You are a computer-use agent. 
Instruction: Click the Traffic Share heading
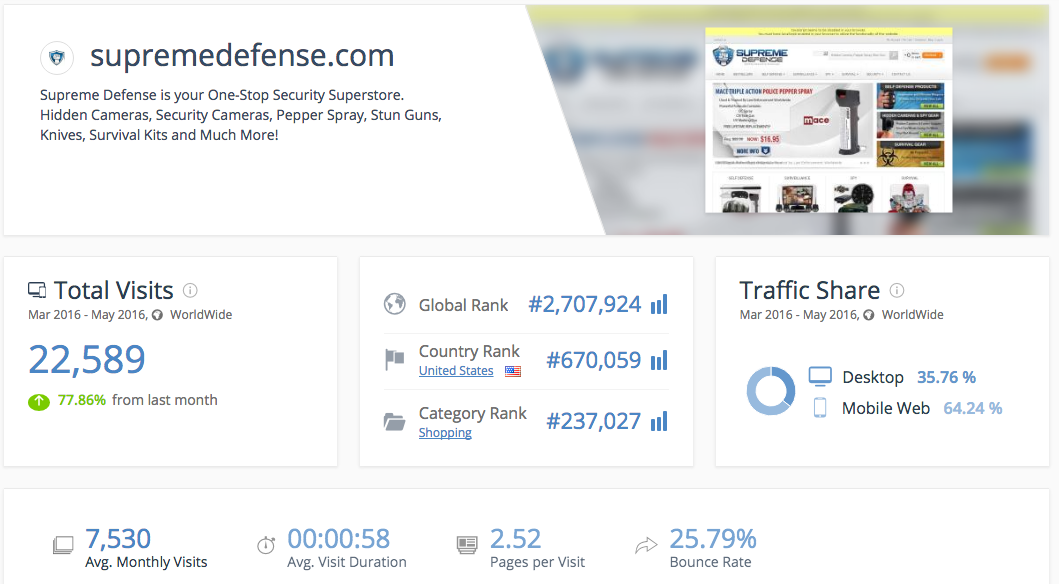(810, 290)
